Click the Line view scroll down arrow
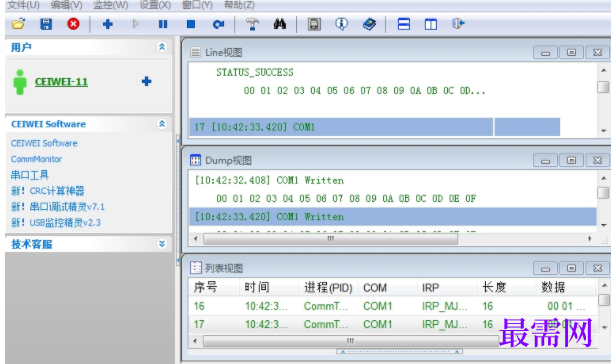 [604, 131]
